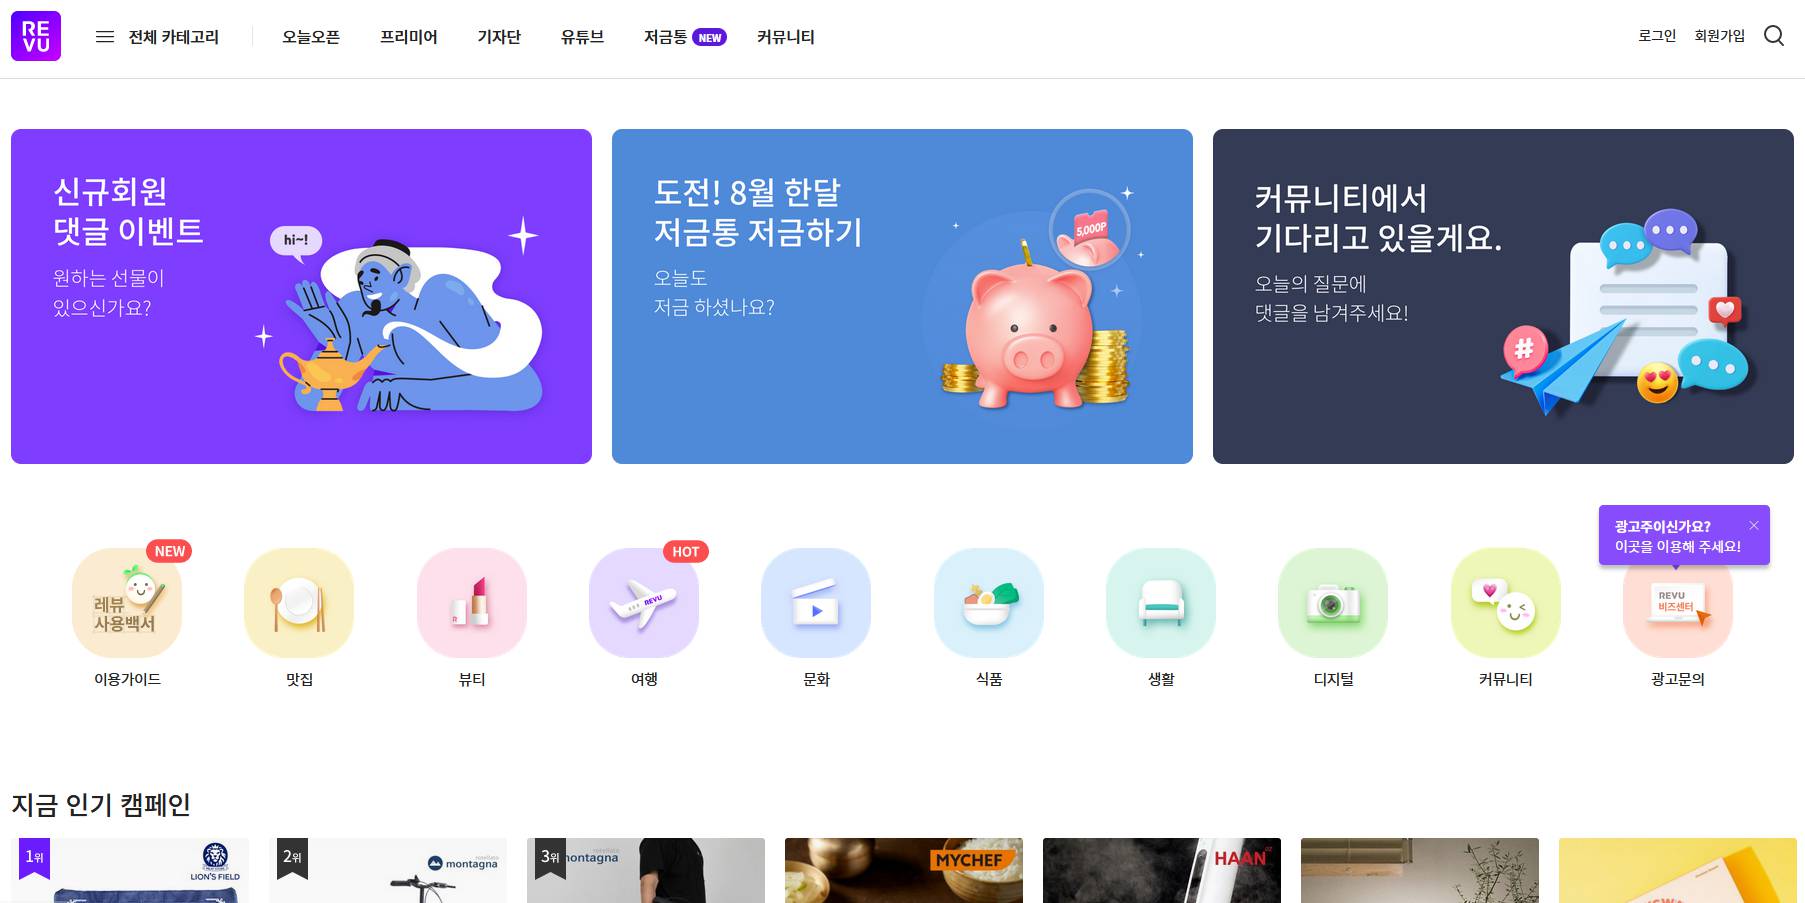Dismiss the 광고주이신가요 tooltip with X
Viewport: 1805px width, 903px height.
point(1755,525)
